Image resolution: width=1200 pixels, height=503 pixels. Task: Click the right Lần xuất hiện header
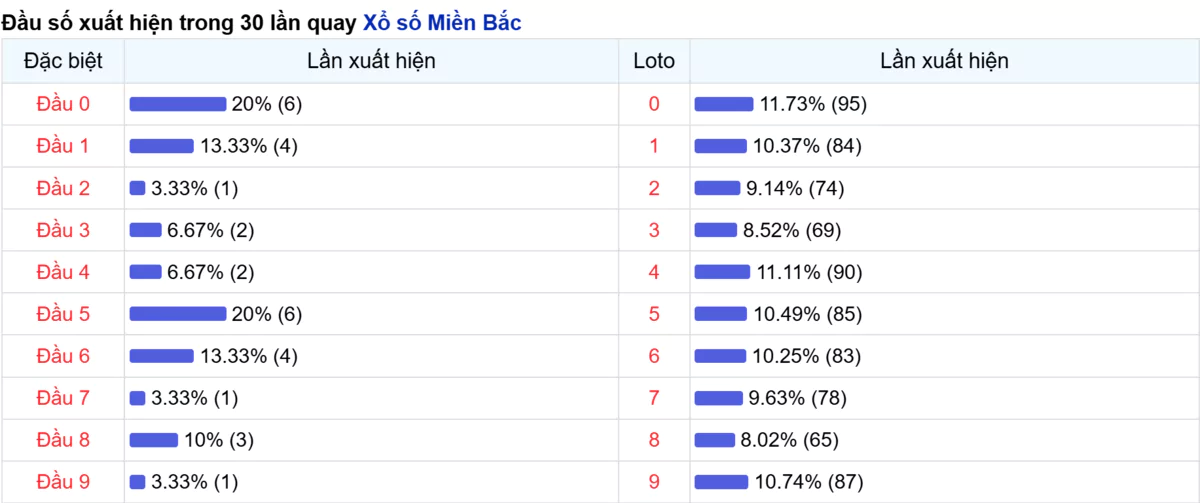(944, 61)
